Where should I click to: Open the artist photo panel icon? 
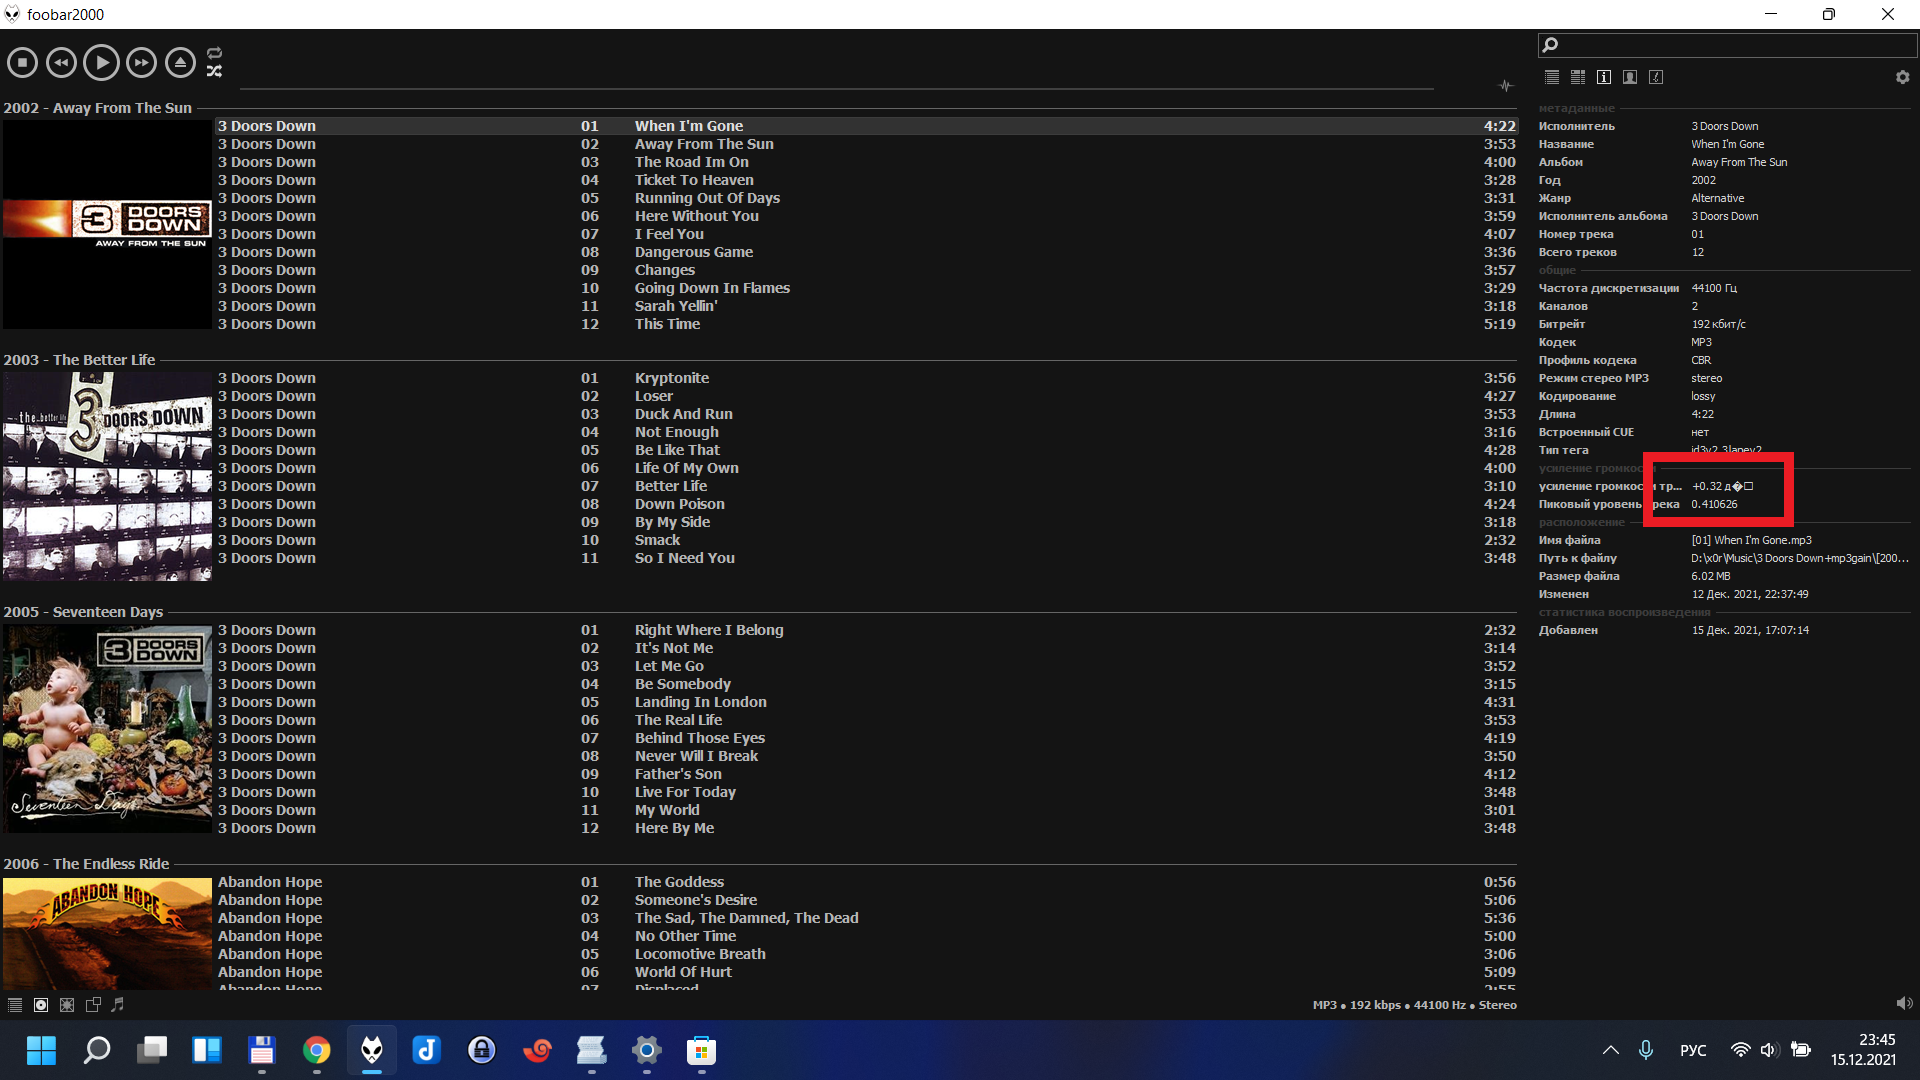[1630, 77]
